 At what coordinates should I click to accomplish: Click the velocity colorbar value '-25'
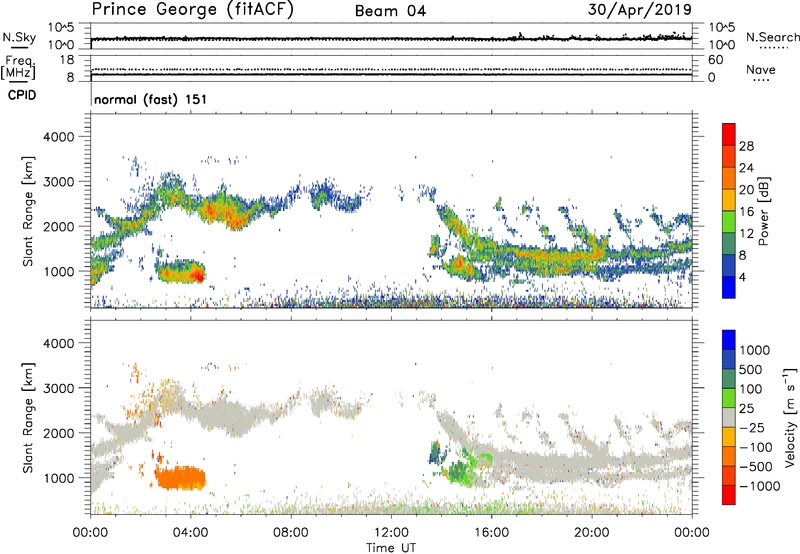(x=751, y=427)
